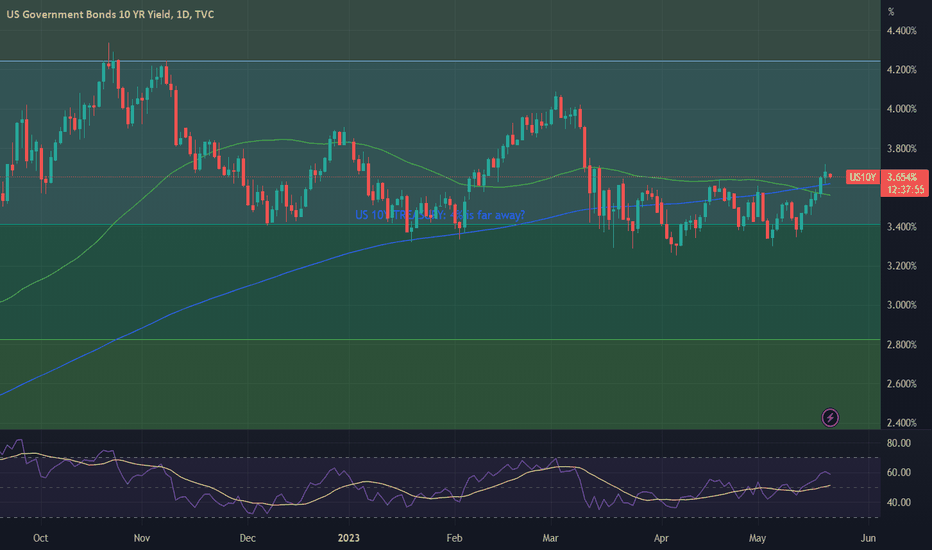Click the Oct label on time axis
Viewport: 932px width, 550px height.
click(40, 538)
